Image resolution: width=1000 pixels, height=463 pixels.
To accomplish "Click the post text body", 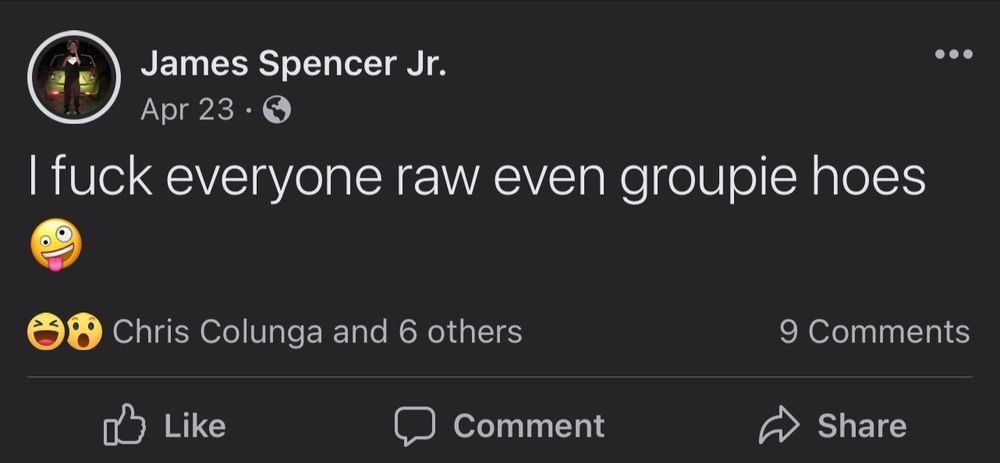I will point(476,178).
